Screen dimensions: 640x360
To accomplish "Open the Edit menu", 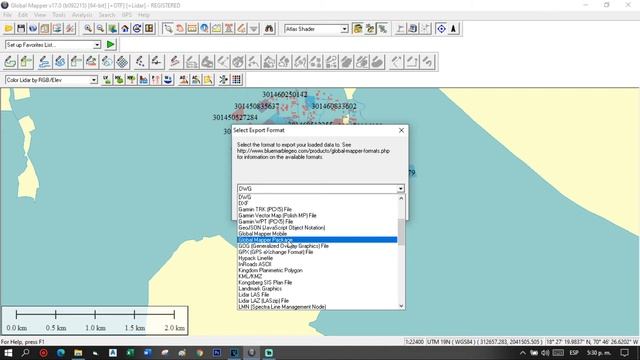I will (23, 15).
